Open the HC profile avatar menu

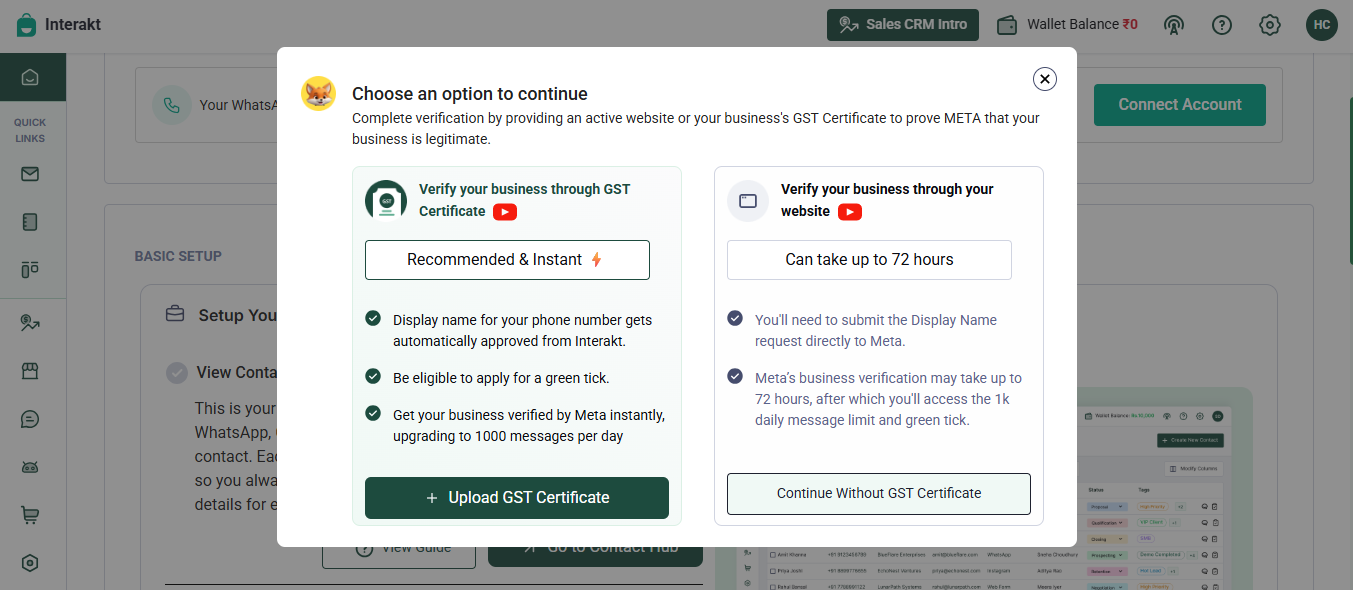pyautogui.click(x=1321, y=25)
